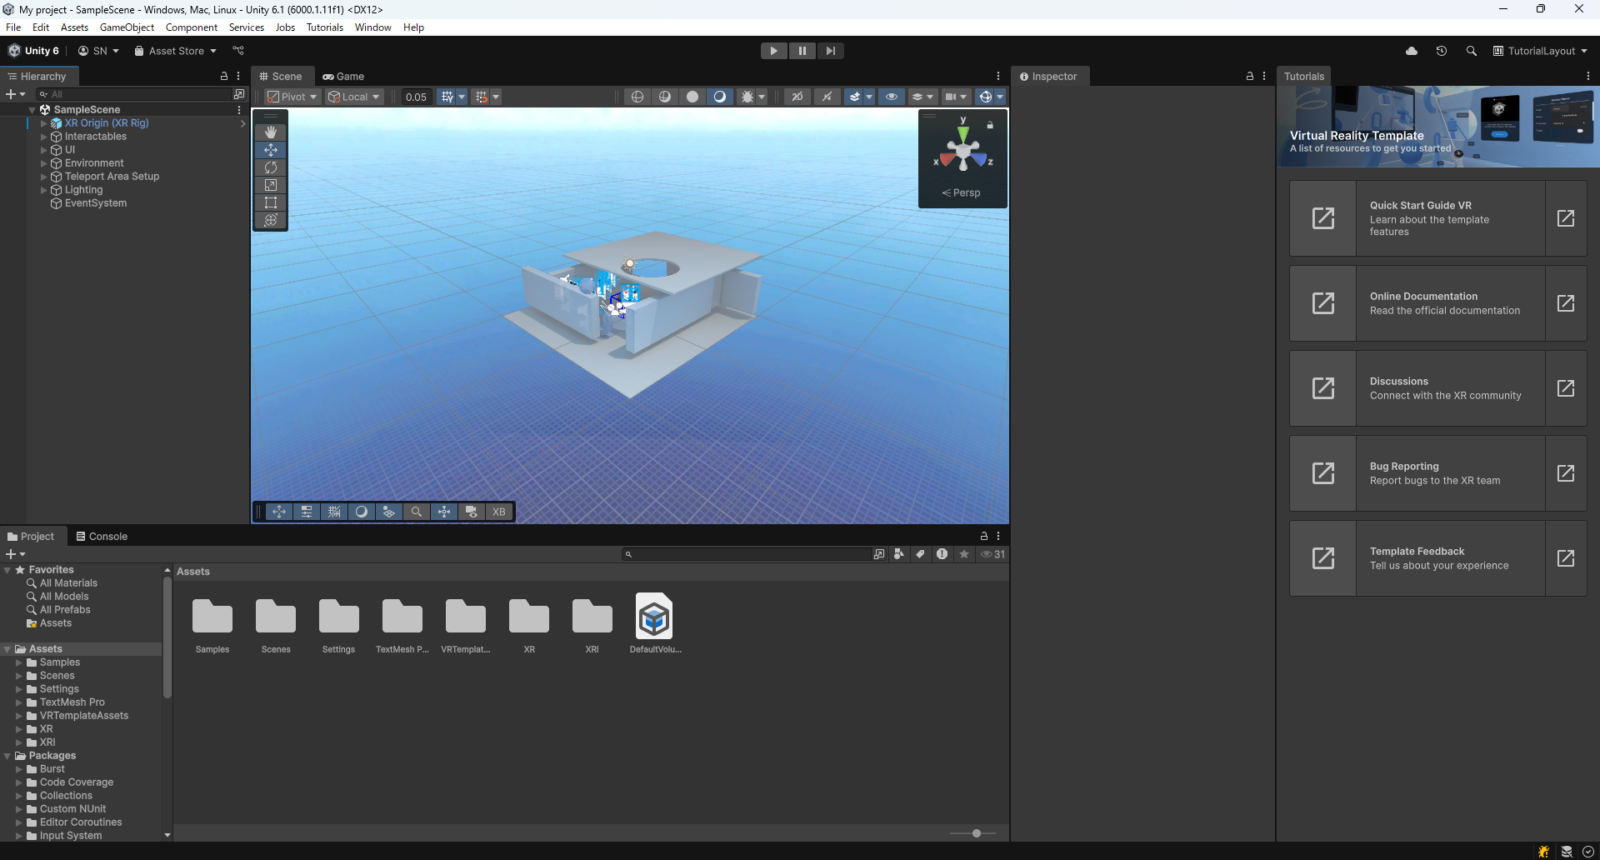Expand Teleport Area Setup hierarchy item
The width and height of the screenshot is (1600, 860).
[44, 177]
